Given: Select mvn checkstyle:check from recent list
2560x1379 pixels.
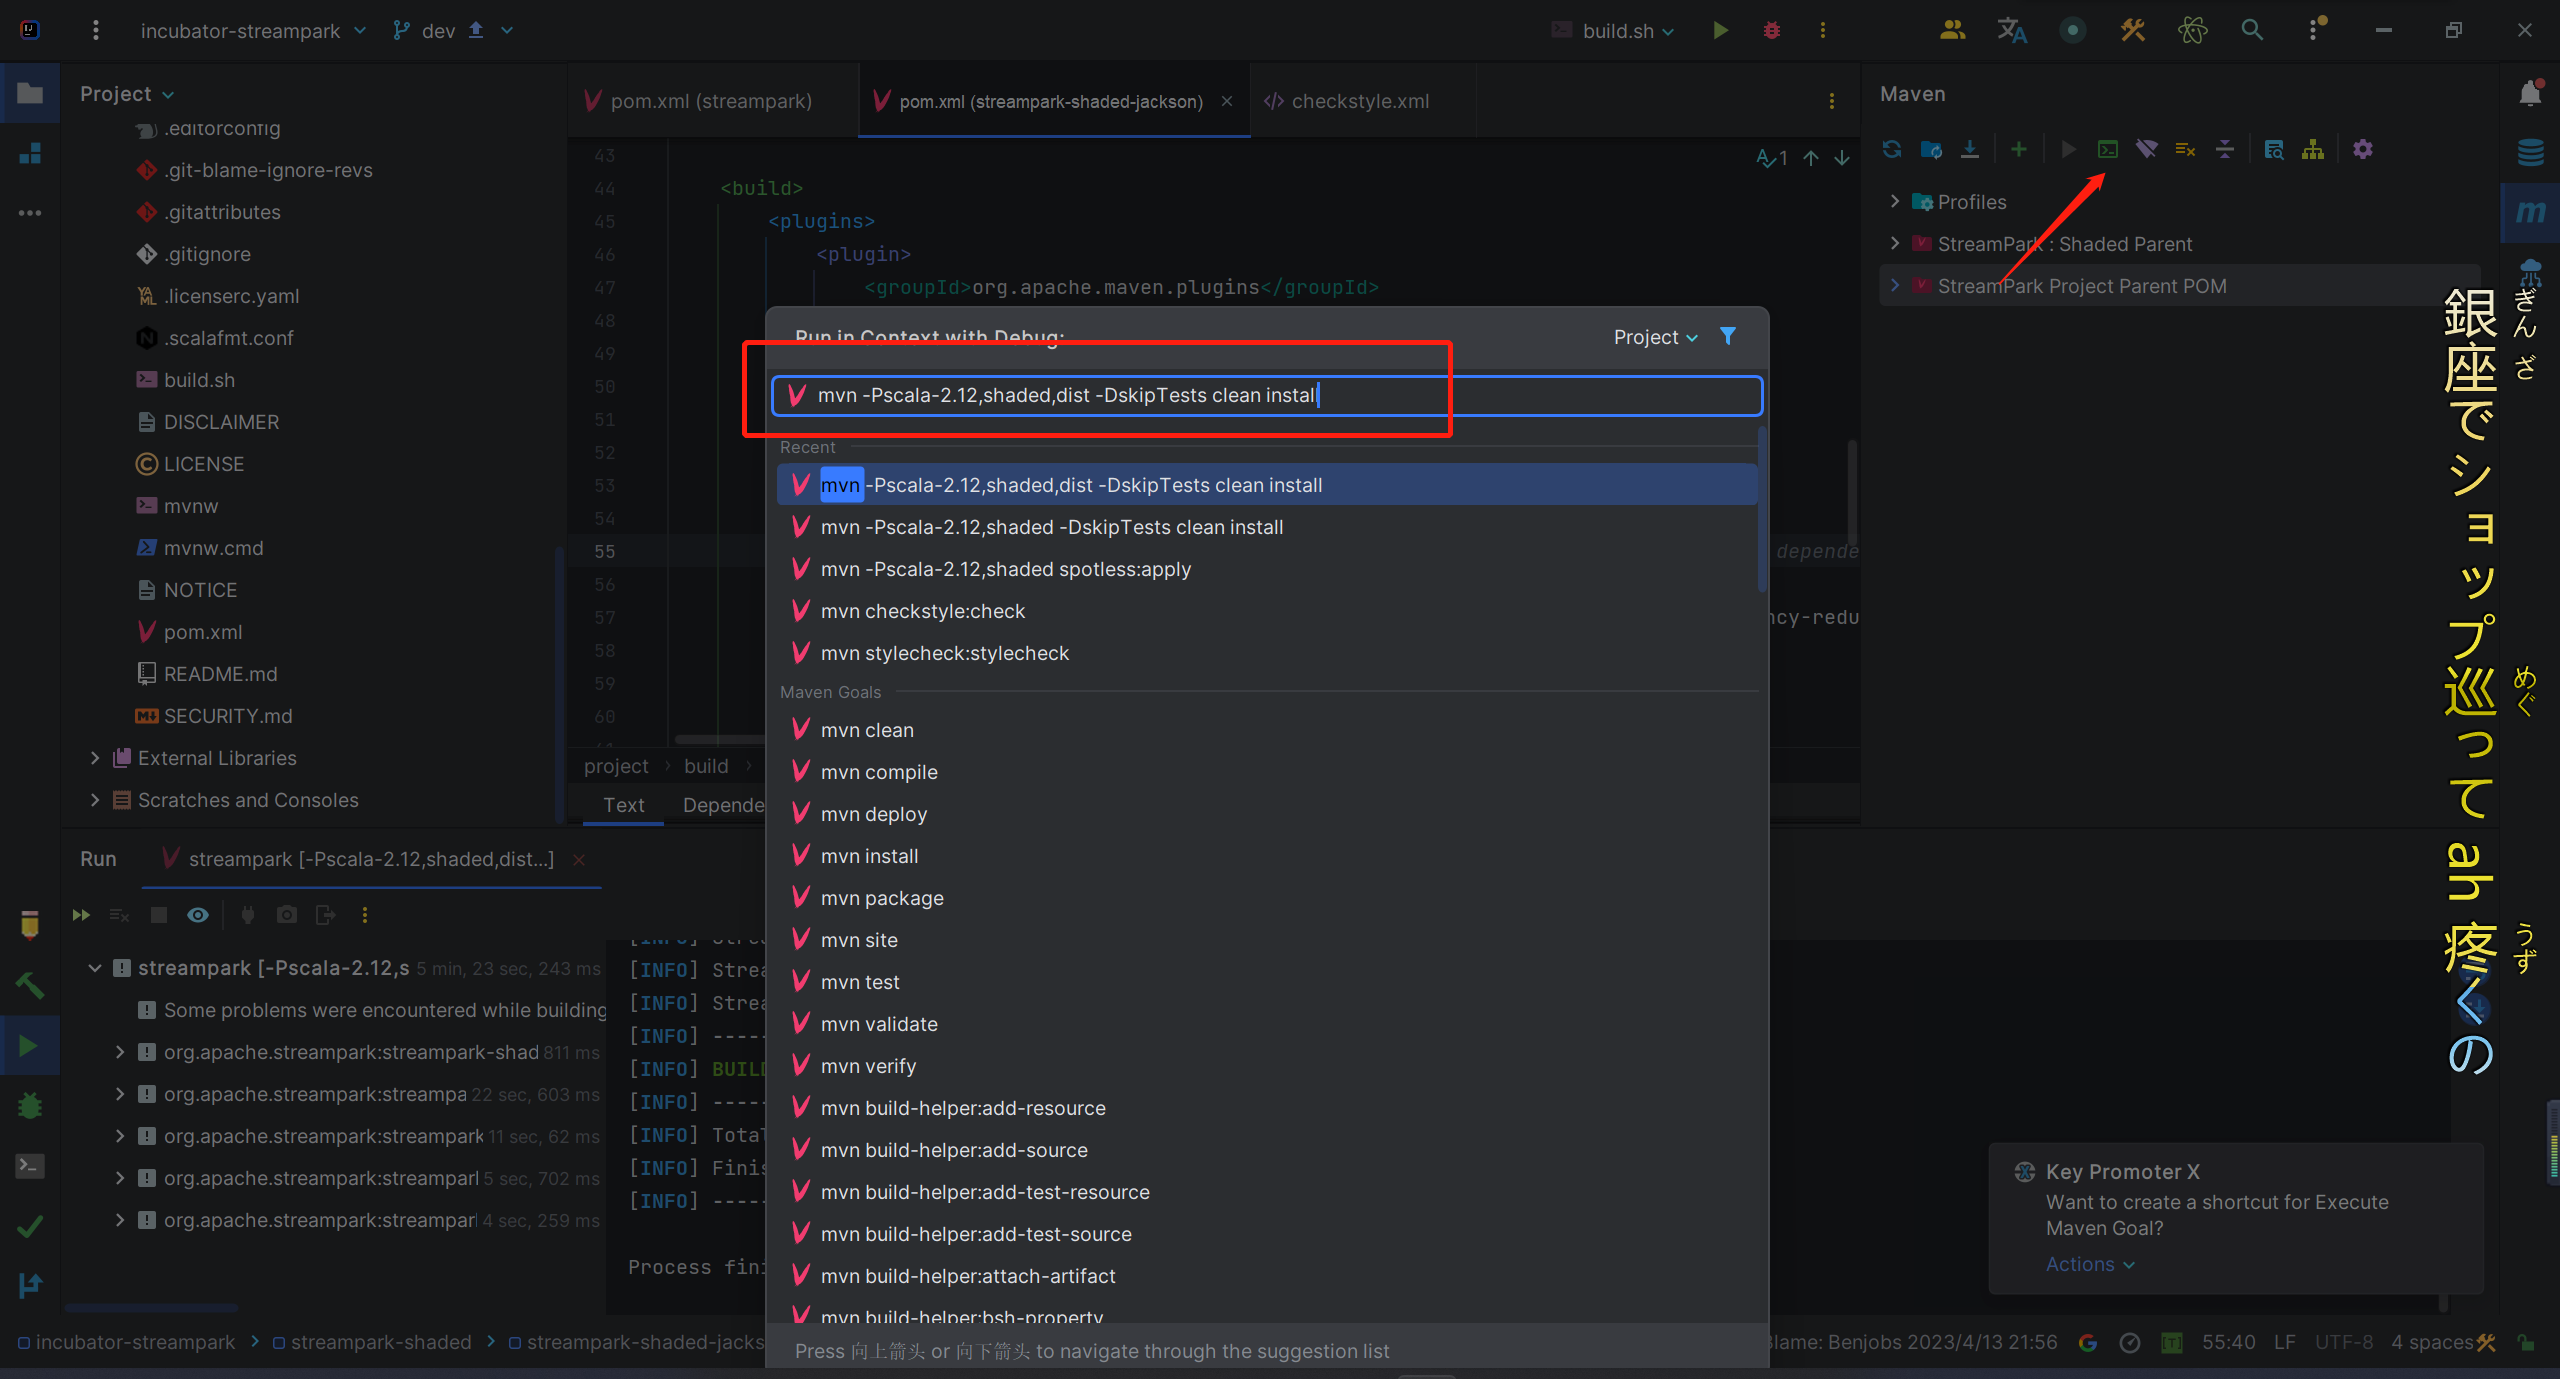Looking at the screenshot, I should click(922, 611).
